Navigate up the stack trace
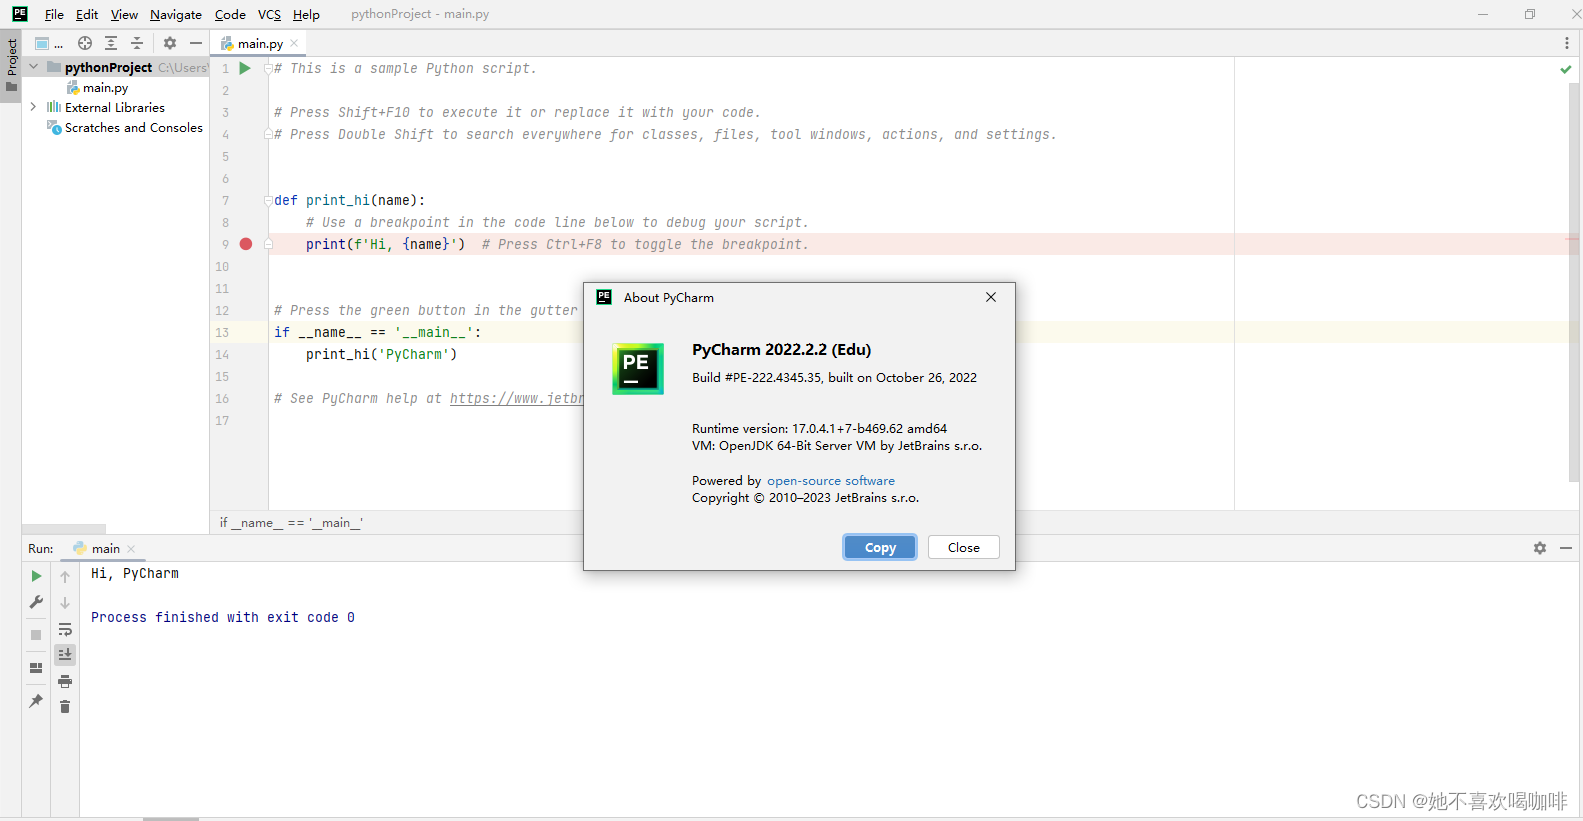The height and width of the screenshot is (821, 1583). [65, 577]
